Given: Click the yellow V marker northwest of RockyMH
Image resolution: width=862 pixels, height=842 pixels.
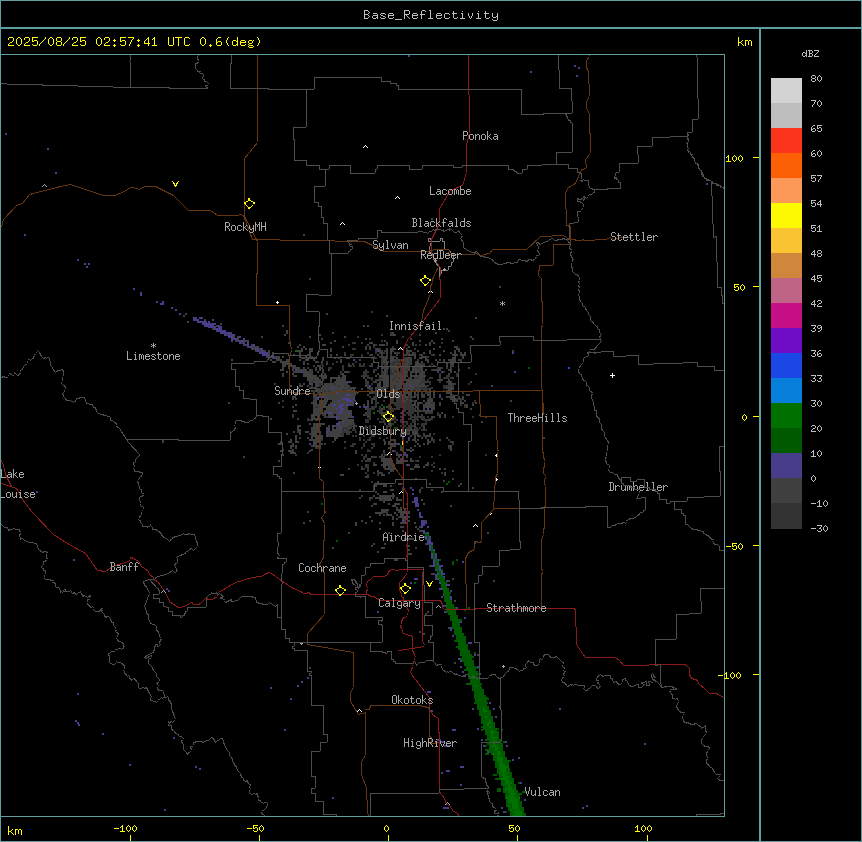Looking at the screenshot, I should point(175,184).
